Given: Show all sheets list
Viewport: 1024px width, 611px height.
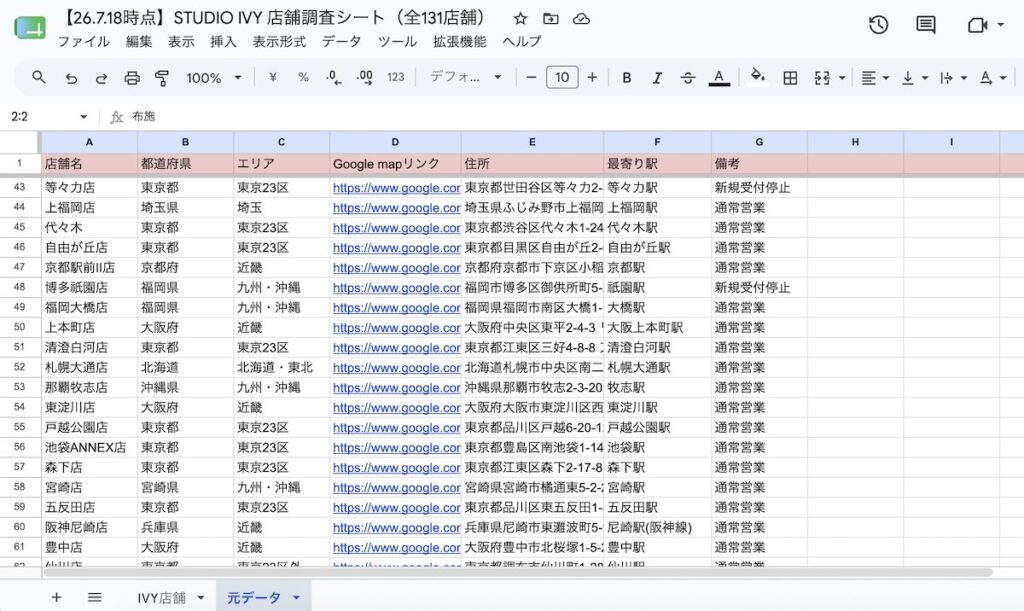Looking at the screenshot, I should pyautogui.click(x=94, y=597).
